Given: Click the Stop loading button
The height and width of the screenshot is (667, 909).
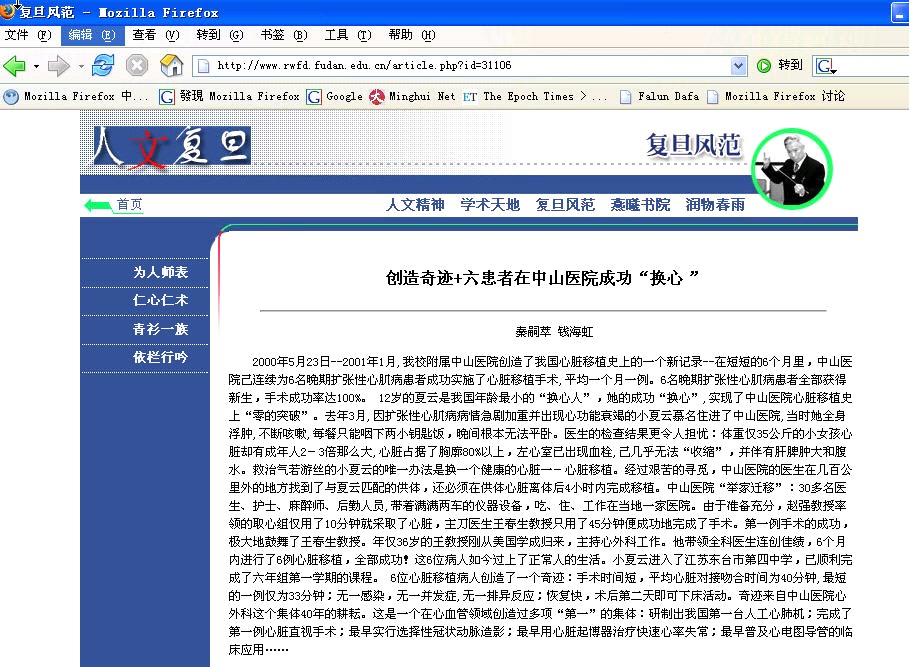Looking at the screenshot, I should click(137, 66).
